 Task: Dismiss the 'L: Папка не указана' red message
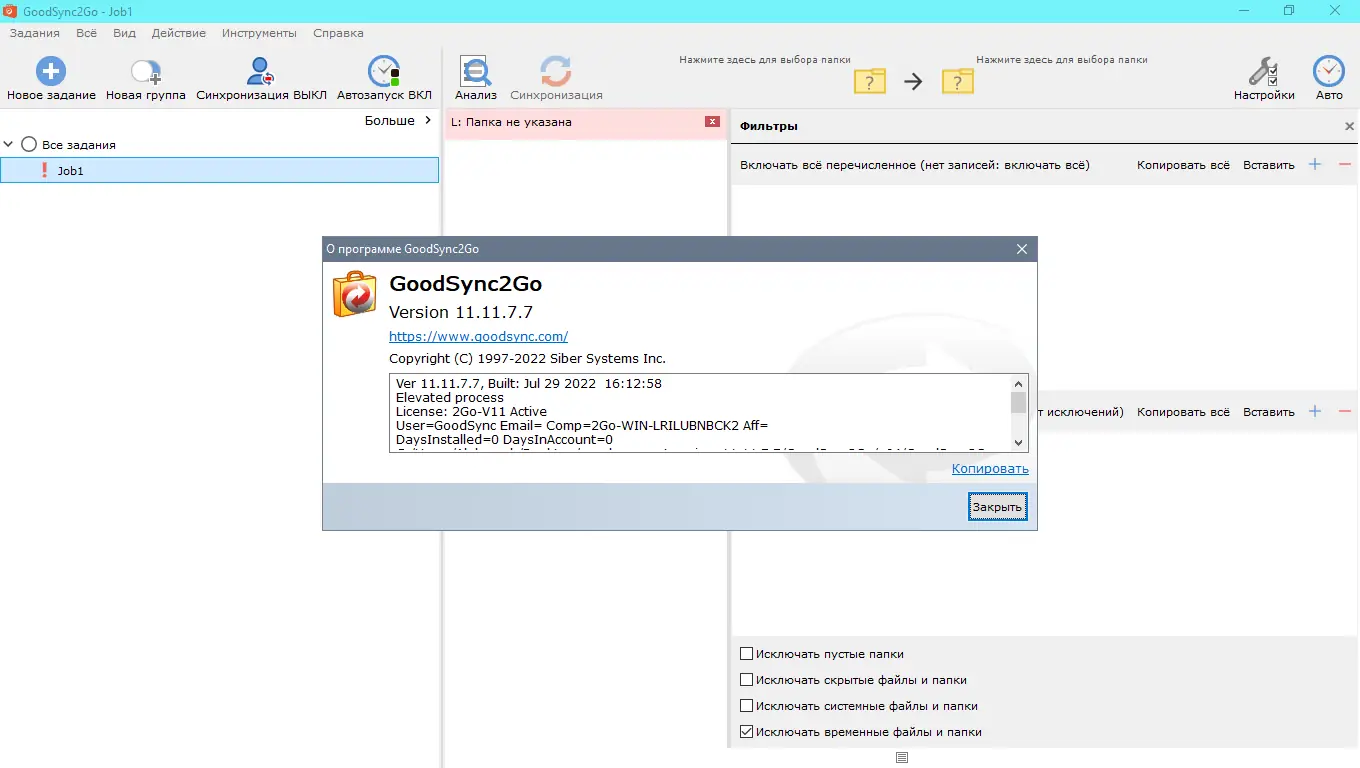coord(713,122)
